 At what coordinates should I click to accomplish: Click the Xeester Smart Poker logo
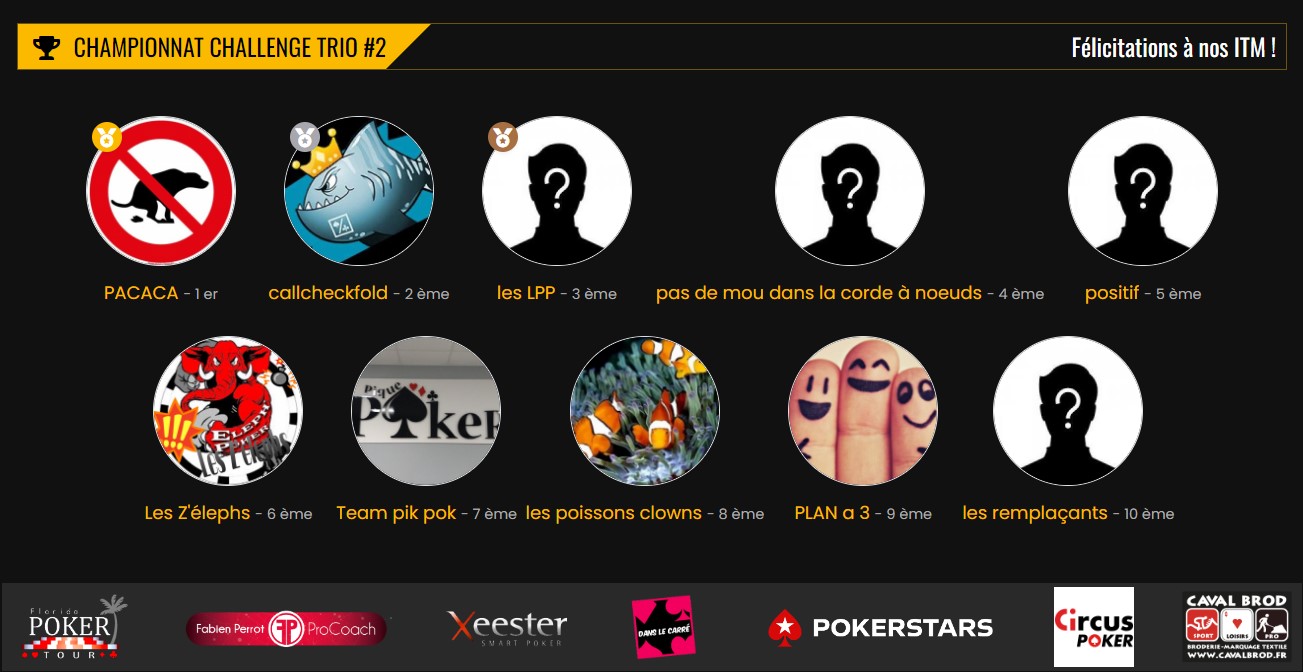click(x=507, y=628)
